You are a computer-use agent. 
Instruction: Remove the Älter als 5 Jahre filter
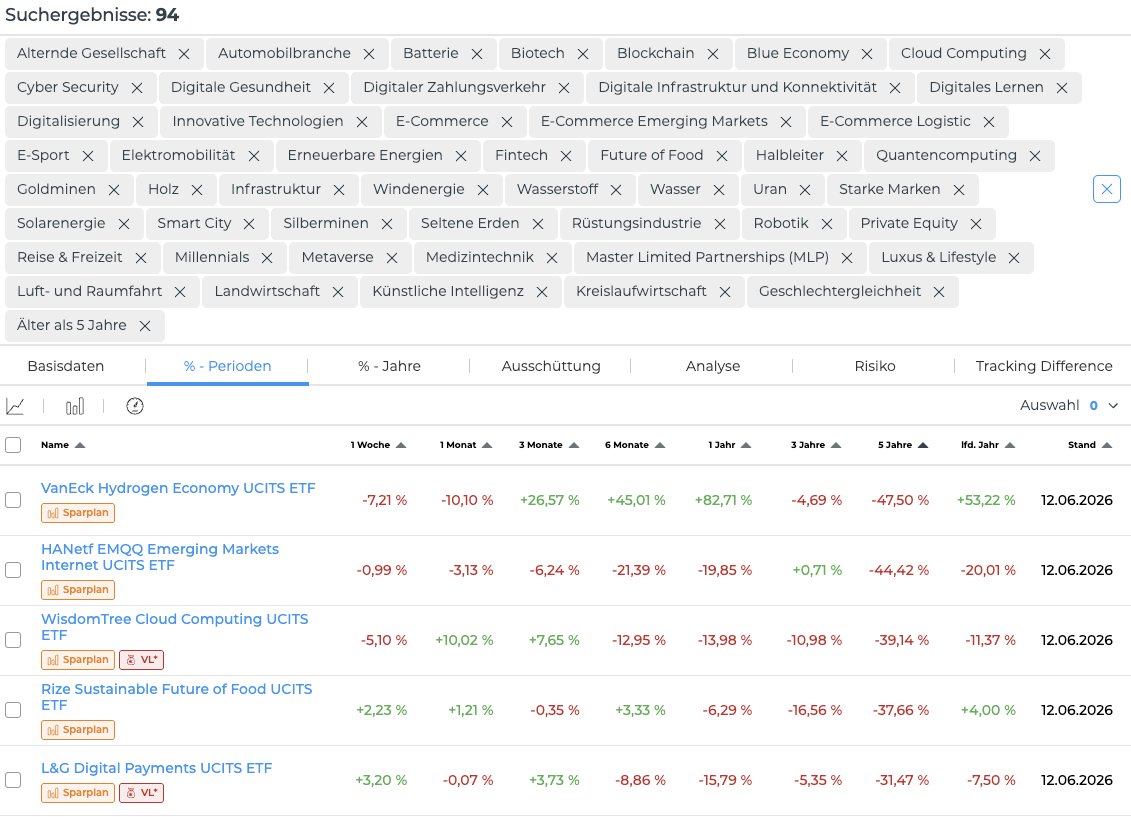click(x=144, y=326)
